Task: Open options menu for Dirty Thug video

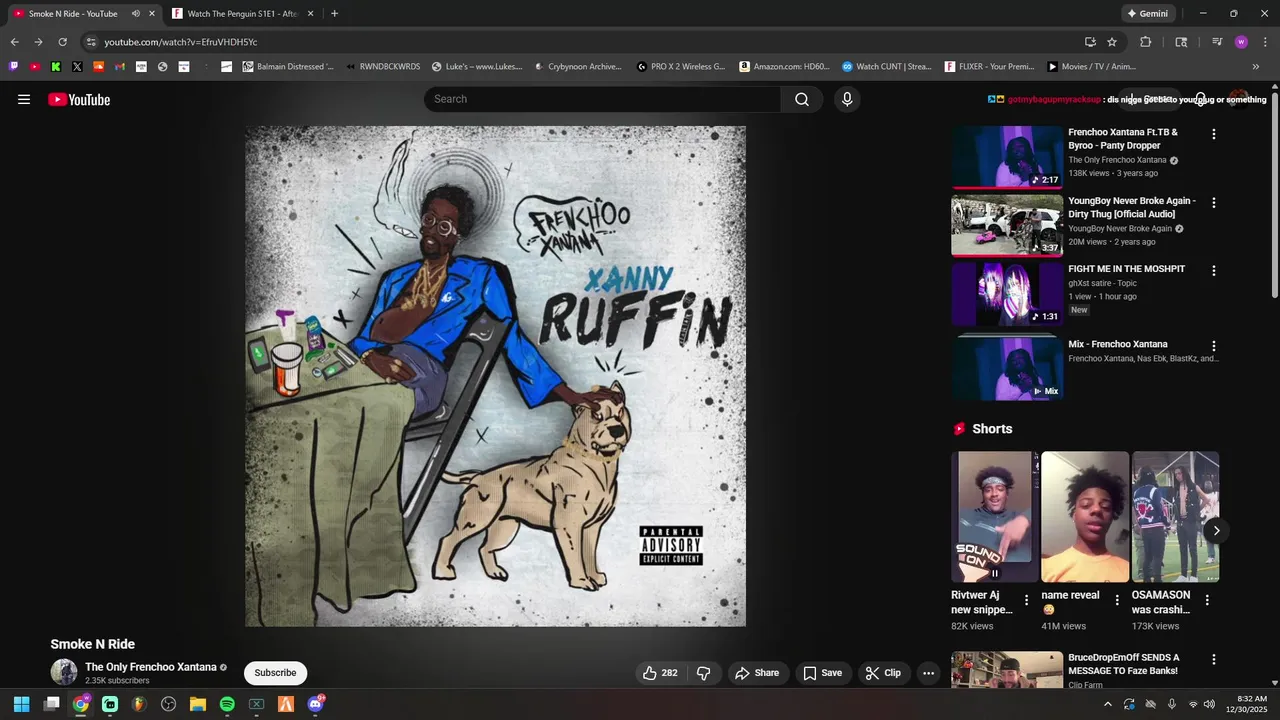Action: click(x=1214, y=202)
